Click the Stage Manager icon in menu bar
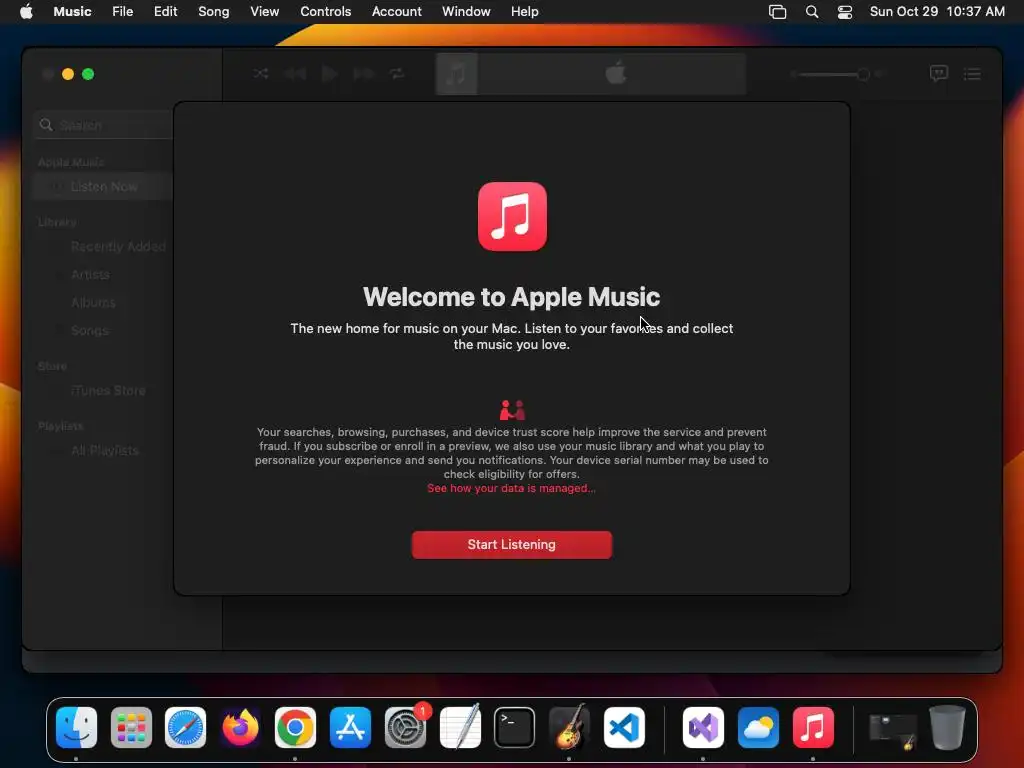This screenshot has width=1024, height=768. coord(777,12)
